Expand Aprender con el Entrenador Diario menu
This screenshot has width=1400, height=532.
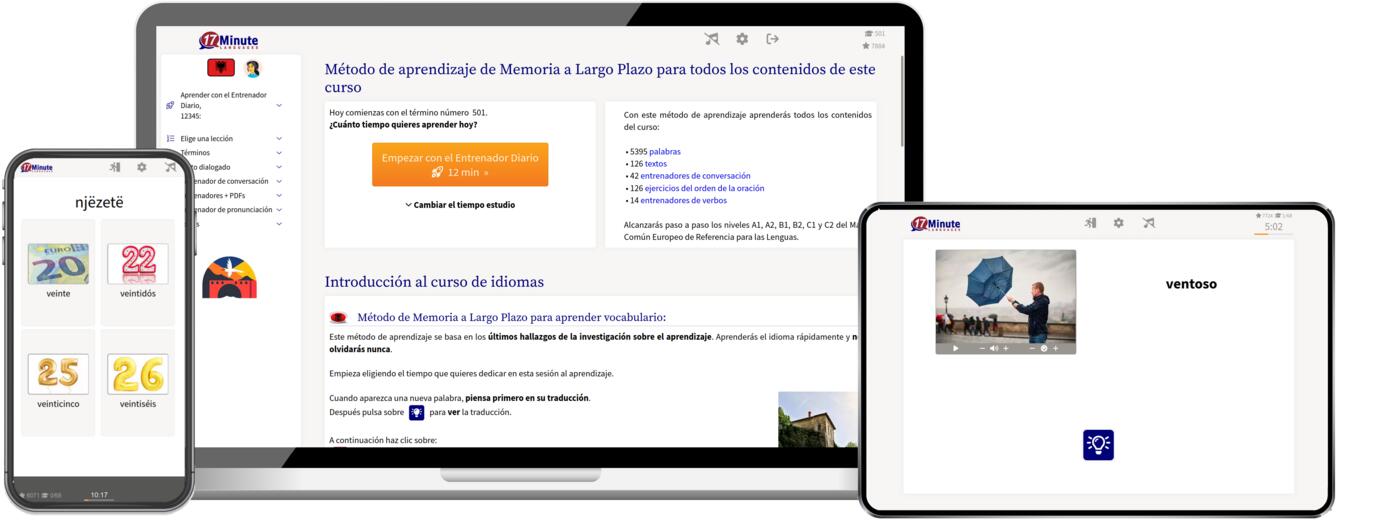click(279, 105)
